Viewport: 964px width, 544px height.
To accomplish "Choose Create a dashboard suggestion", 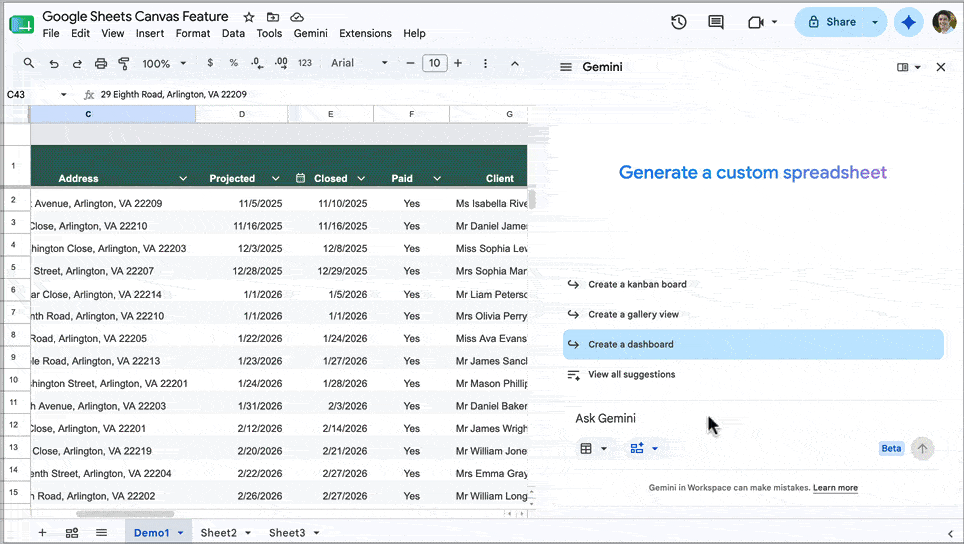I will pyautogui.click(x=753, y=344).
